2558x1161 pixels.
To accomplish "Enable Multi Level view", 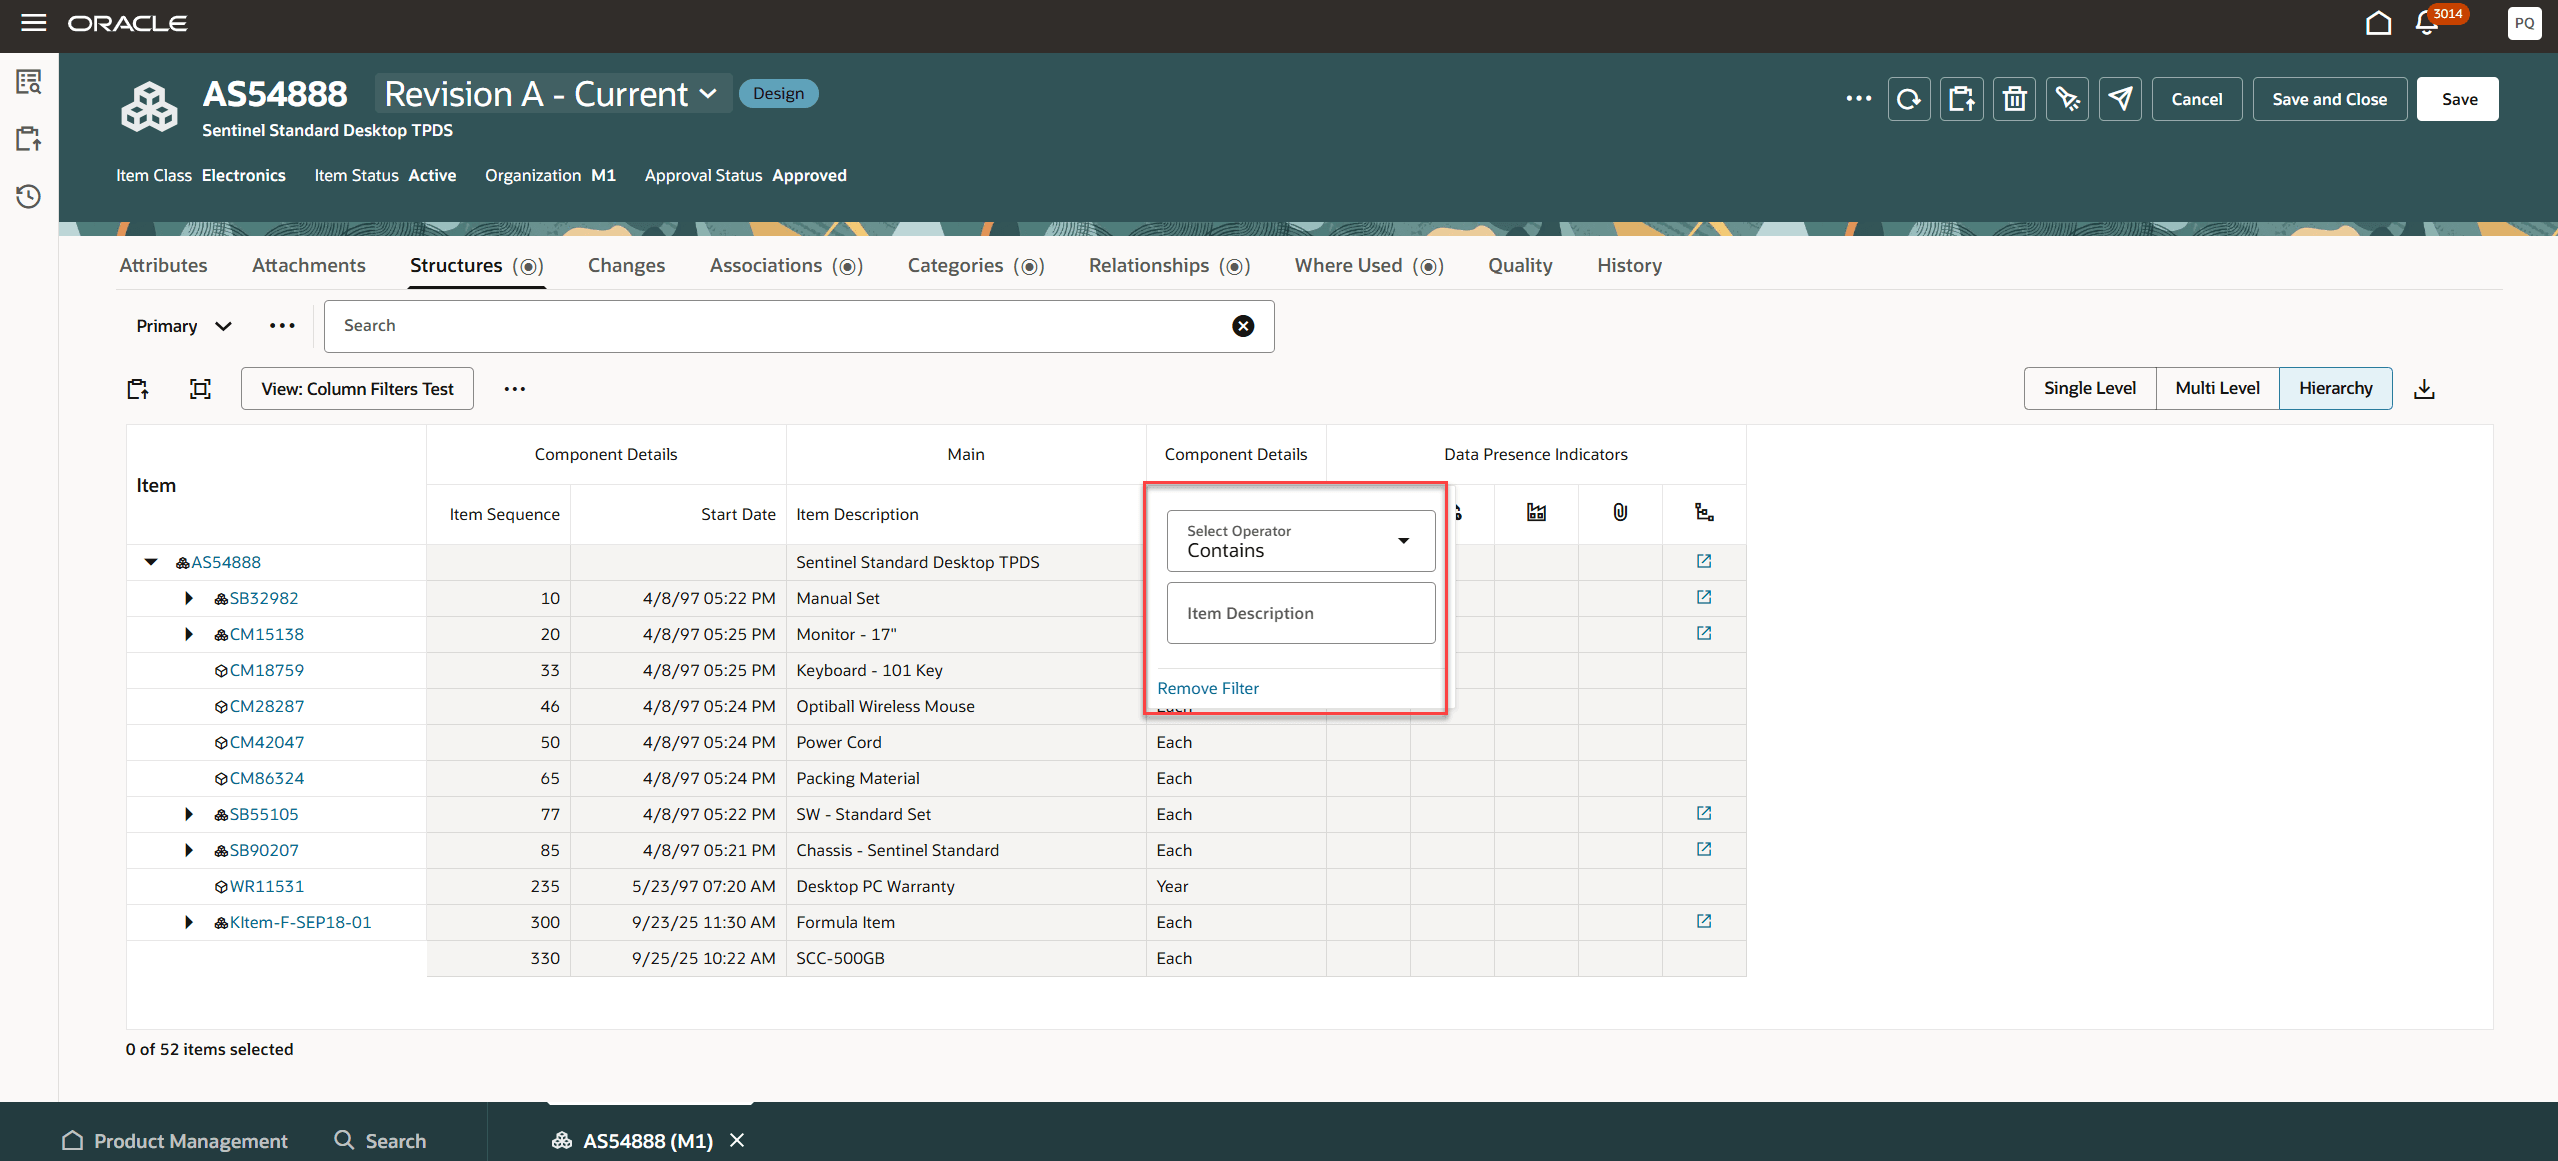I will click(x=2216, y=388).
